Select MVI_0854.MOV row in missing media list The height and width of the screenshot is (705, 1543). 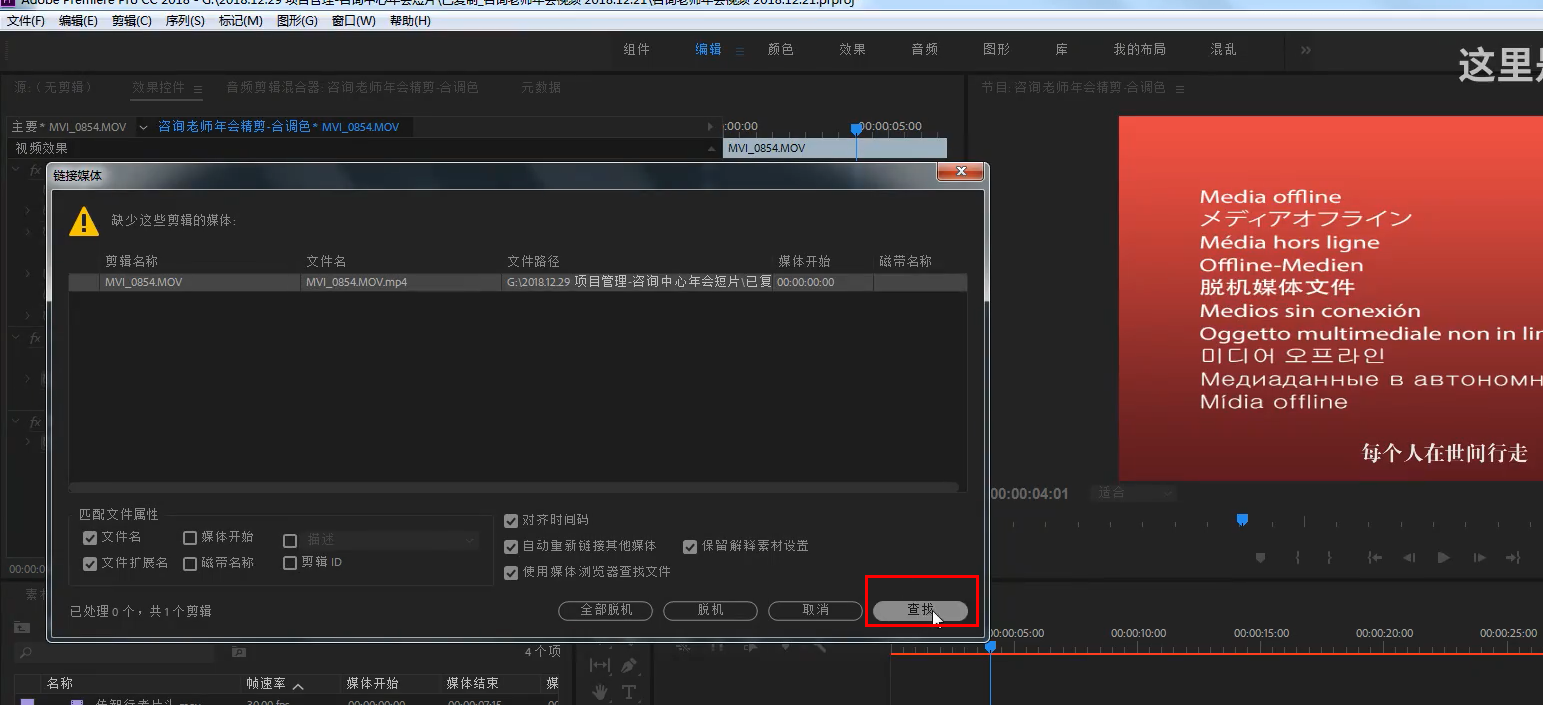pos(517,283)
